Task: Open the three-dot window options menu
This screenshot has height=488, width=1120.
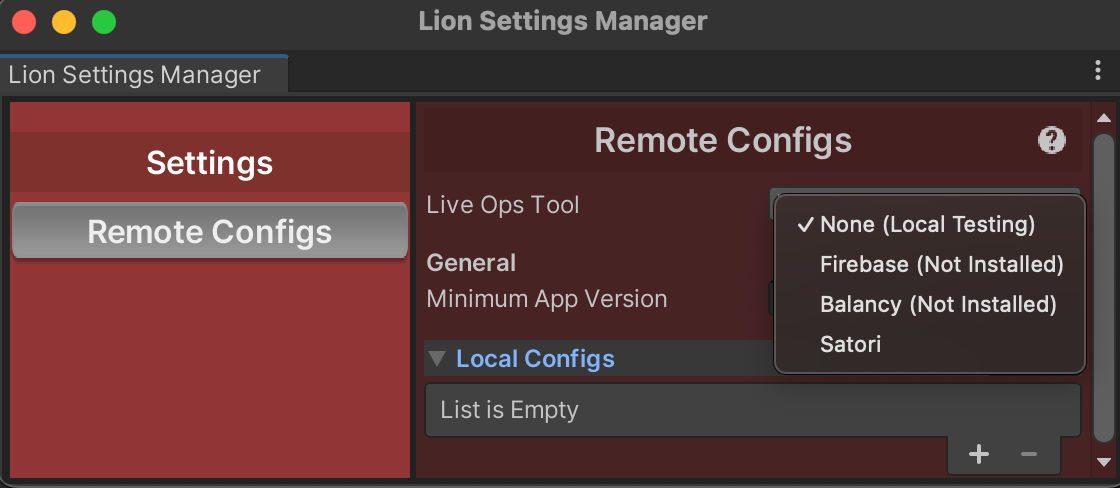Action: point(1098,71)
